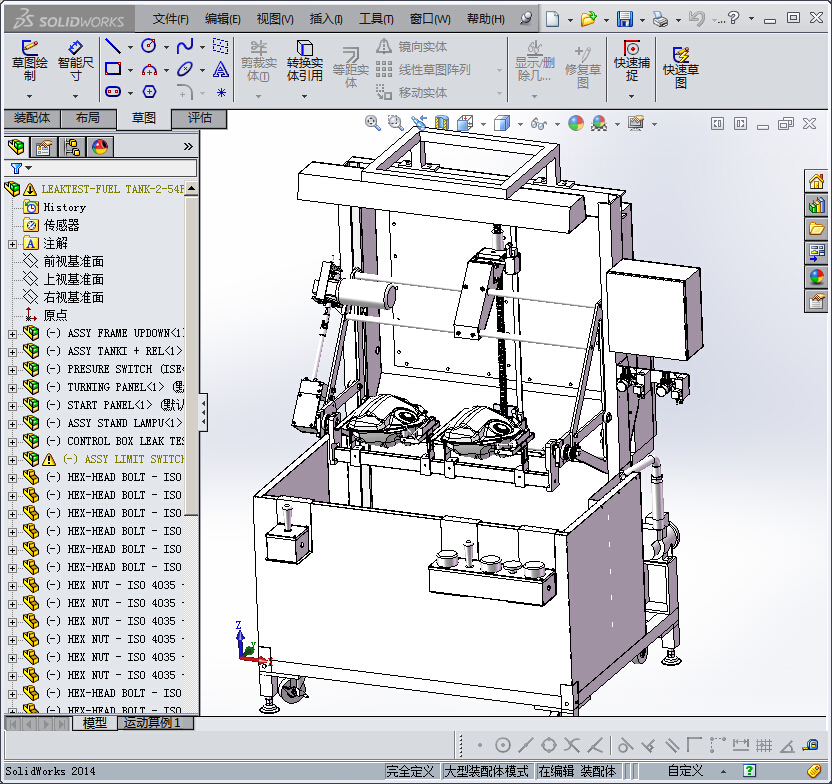Select the Rectangle sketch tool

[113, 69]
